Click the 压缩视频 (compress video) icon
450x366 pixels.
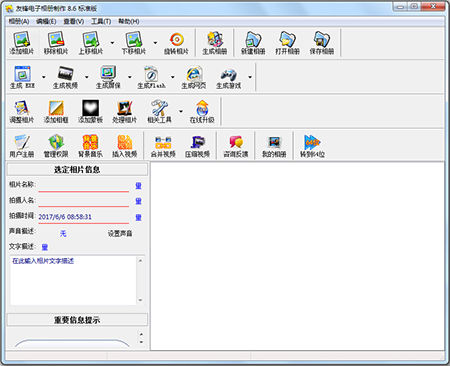pos(197,146)
